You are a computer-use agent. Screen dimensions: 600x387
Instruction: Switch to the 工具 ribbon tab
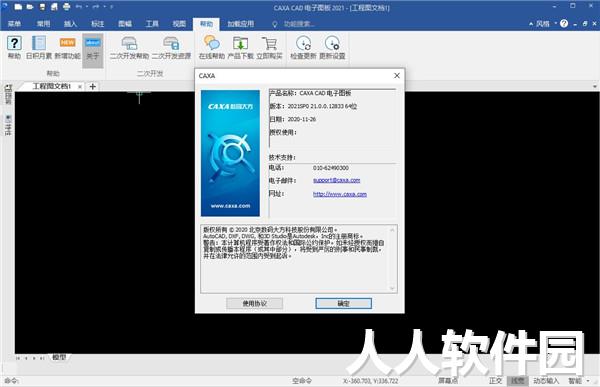point(152,24)
